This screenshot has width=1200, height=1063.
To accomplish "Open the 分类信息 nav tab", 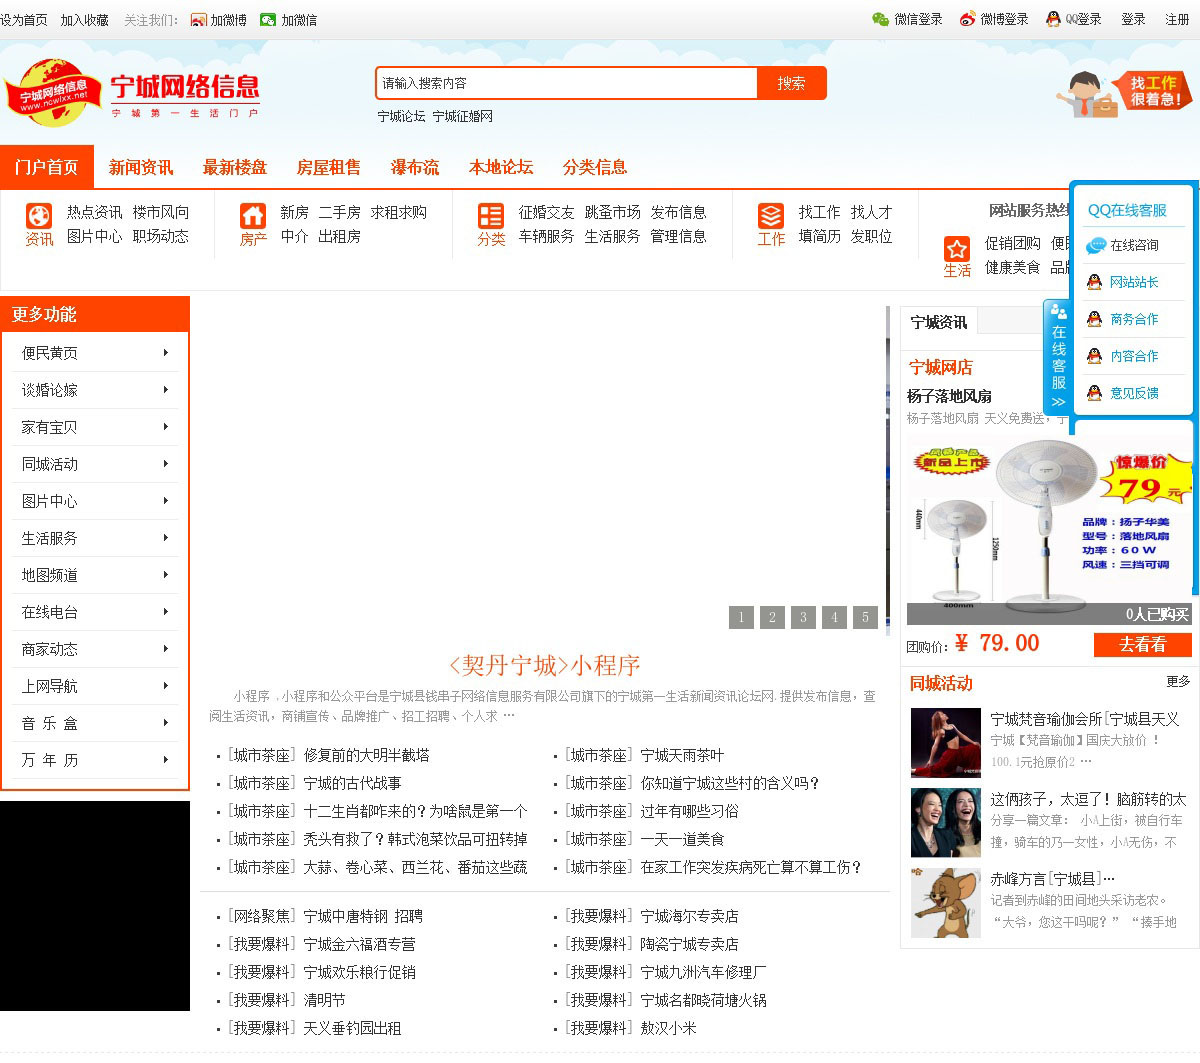I will click(595, 167).
